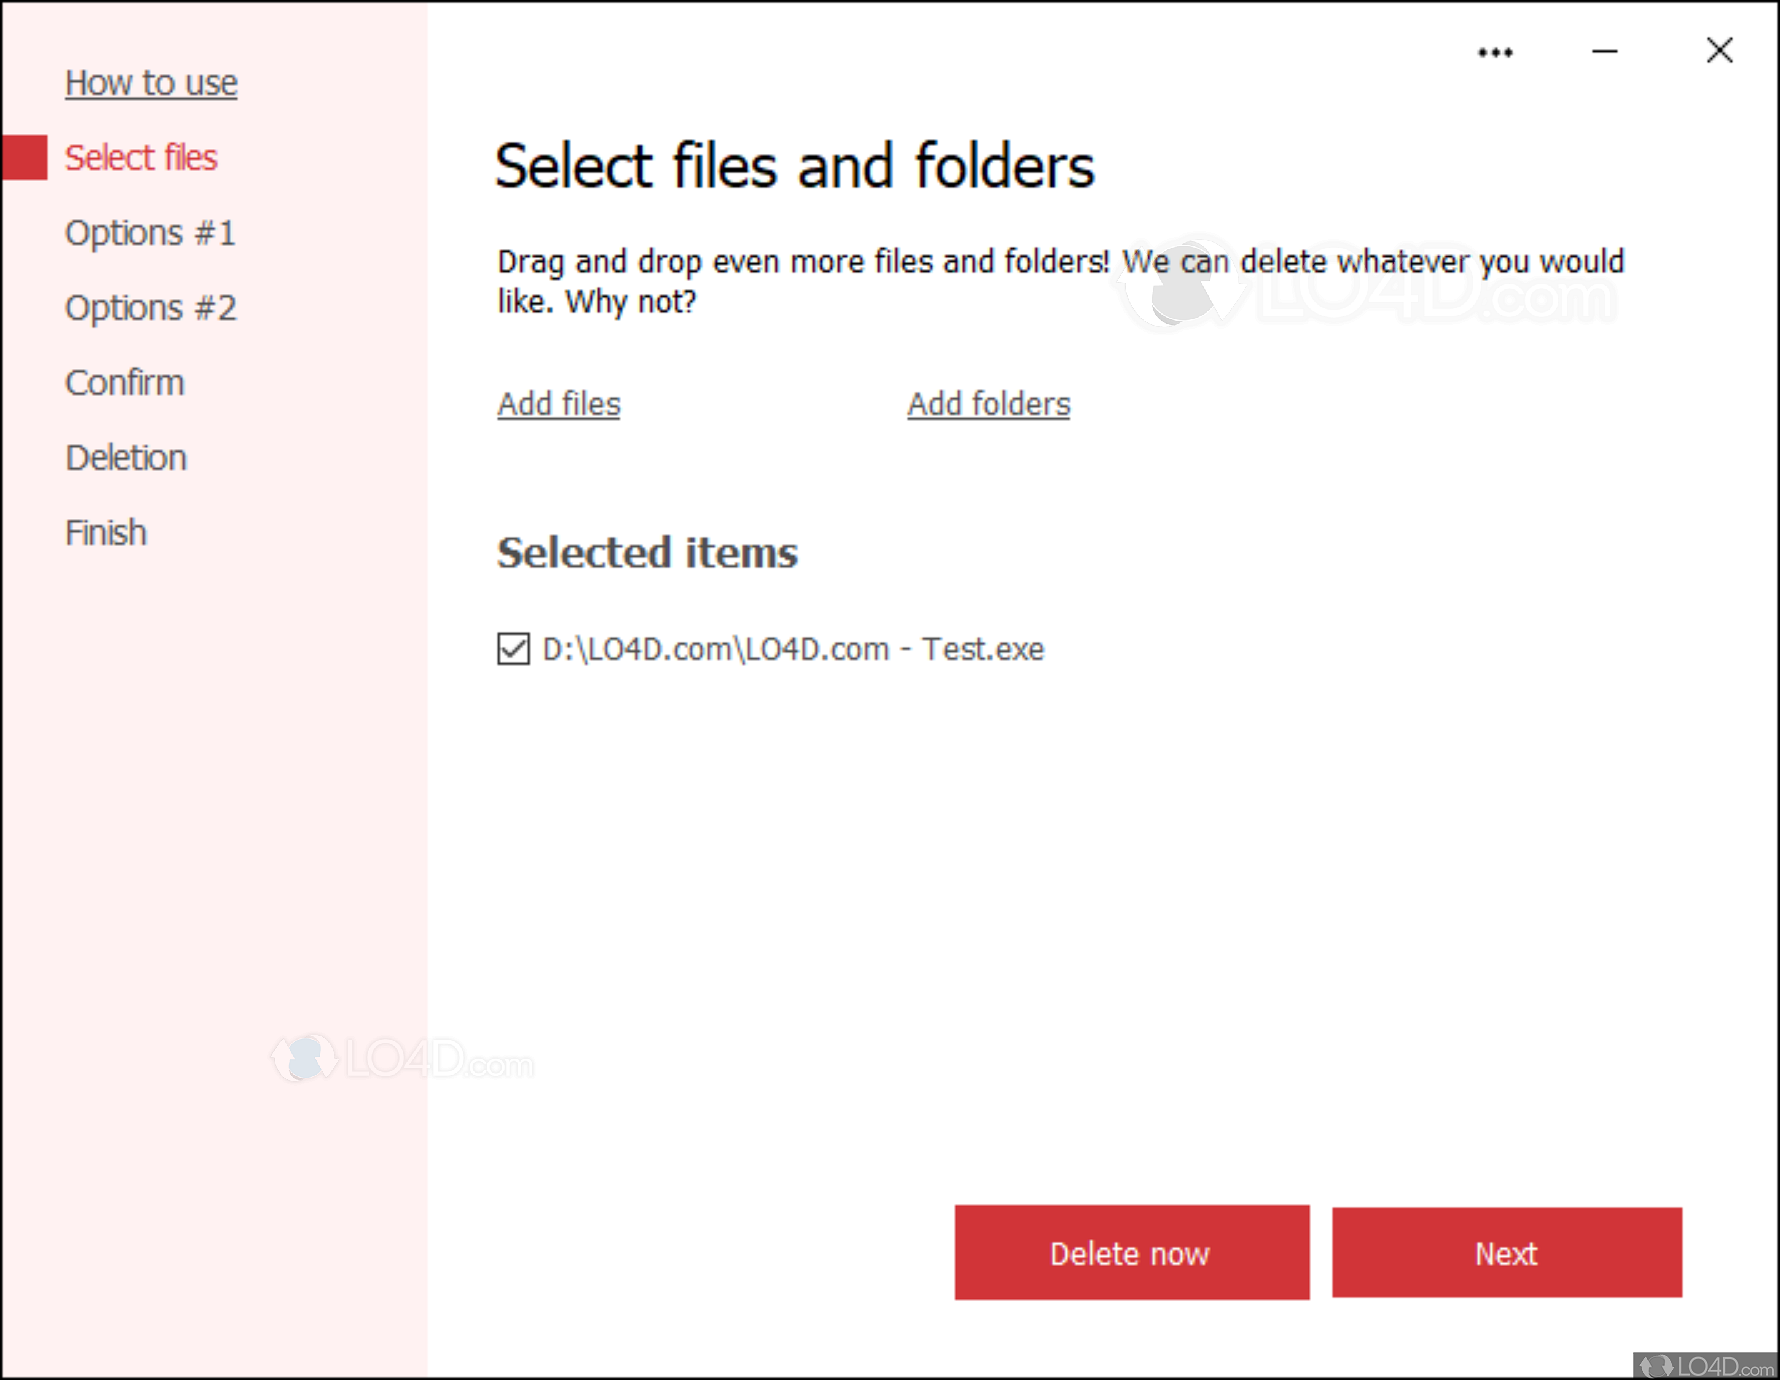Jump to the Deletion step
Viewport: 1780px width, 1380px height.
(126, 457)
